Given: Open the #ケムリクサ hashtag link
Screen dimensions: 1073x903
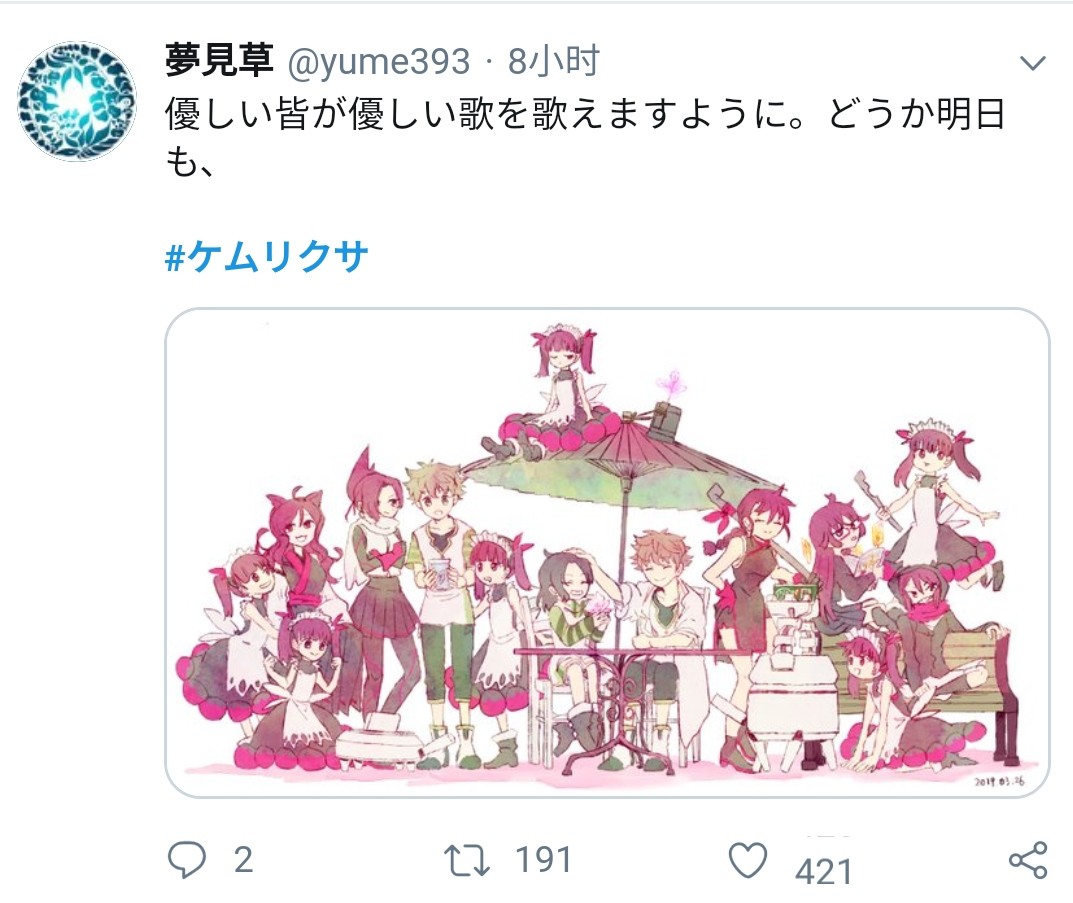Looking at the screenshot, I should (266, 257).
